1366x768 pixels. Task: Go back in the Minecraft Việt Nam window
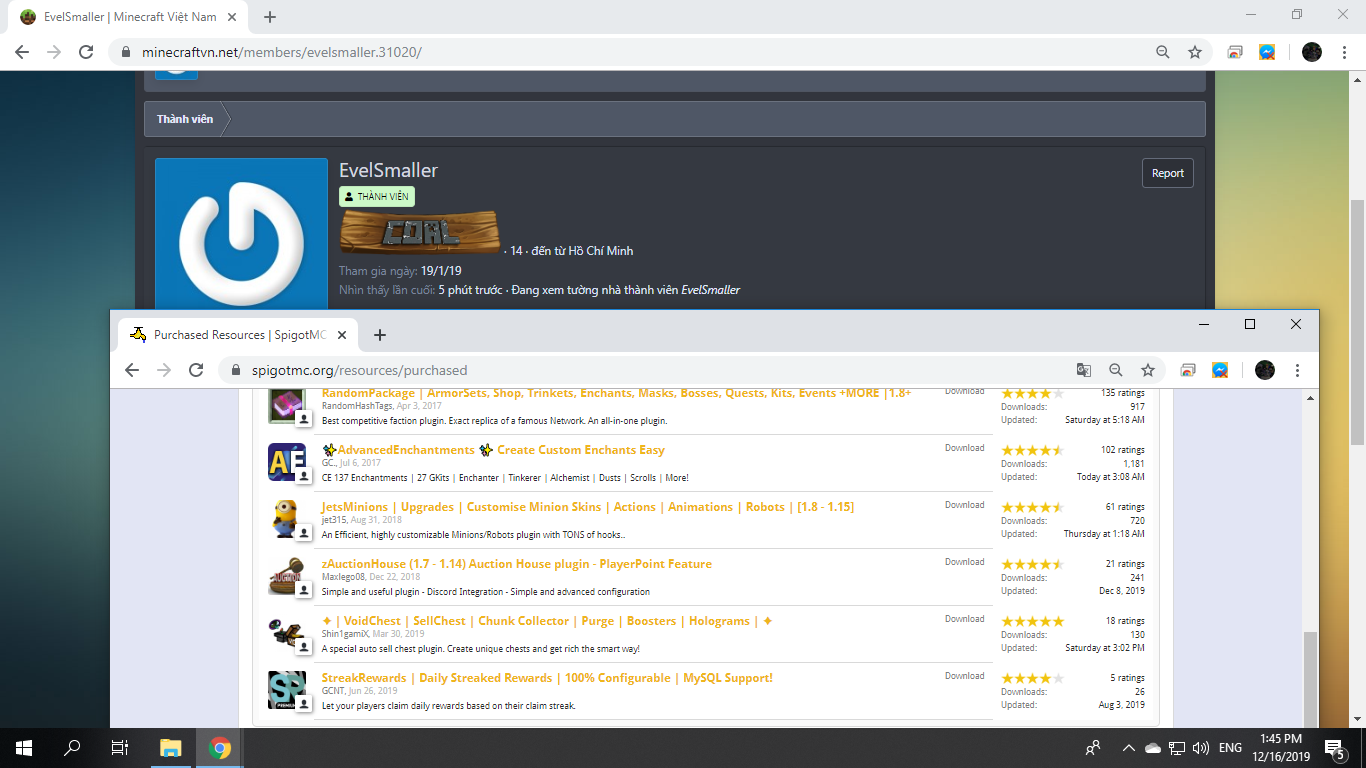(22, 52)
